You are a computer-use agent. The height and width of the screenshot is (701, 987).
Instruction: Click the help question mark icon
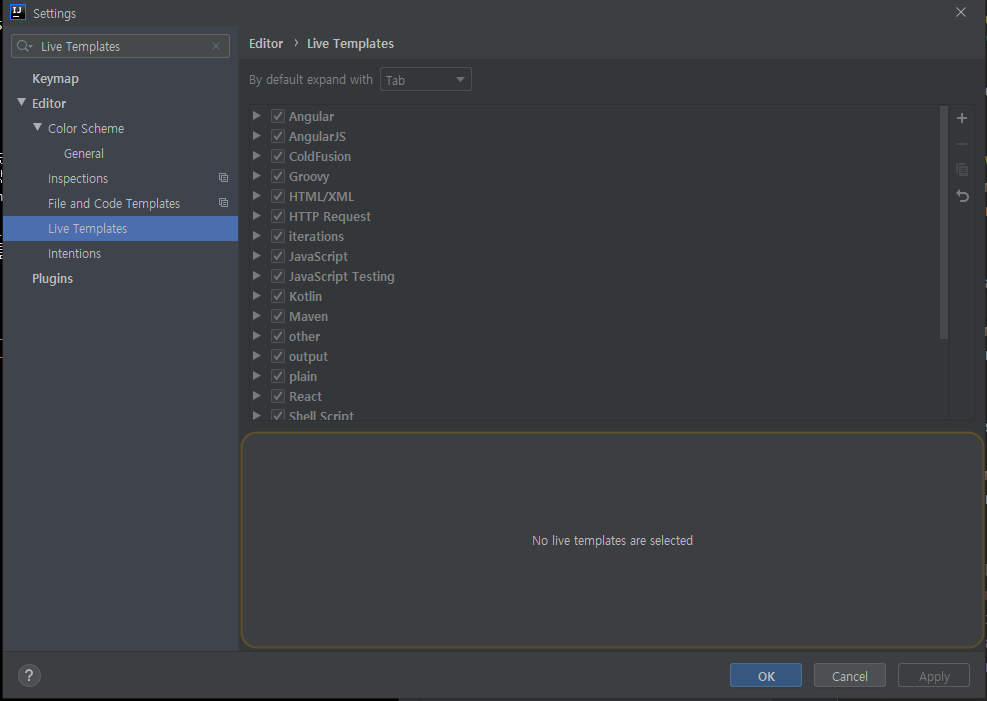click(x=30, y=676)
